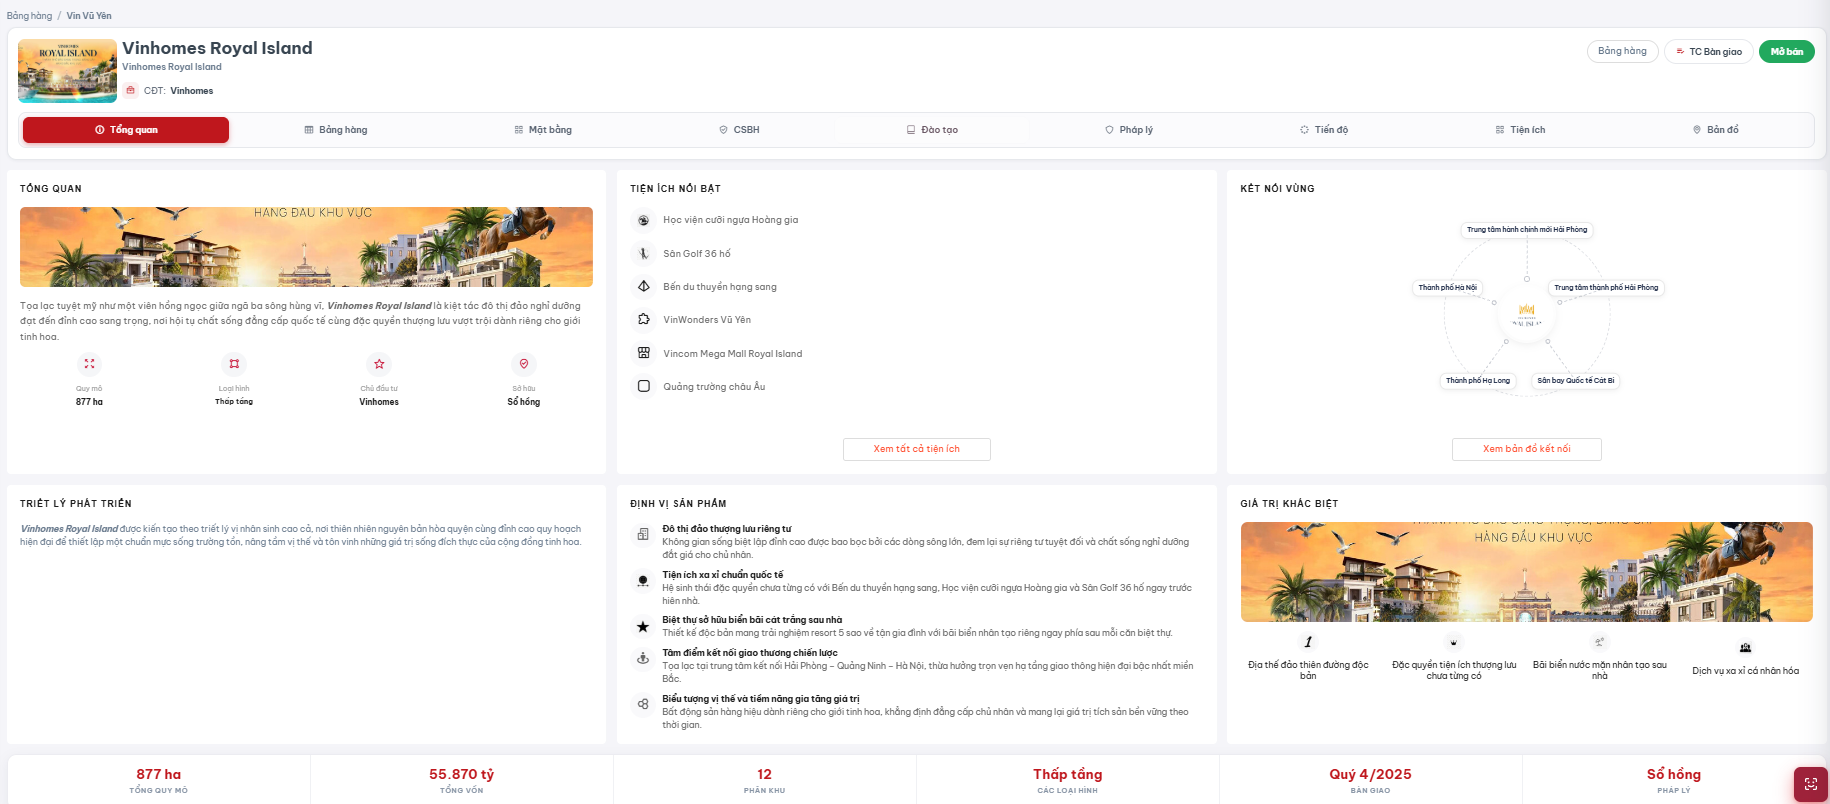Click the developer icon beside CĐT Vinhomes
The width and height of the screenshot is (1830, 804).
point(130,90)
